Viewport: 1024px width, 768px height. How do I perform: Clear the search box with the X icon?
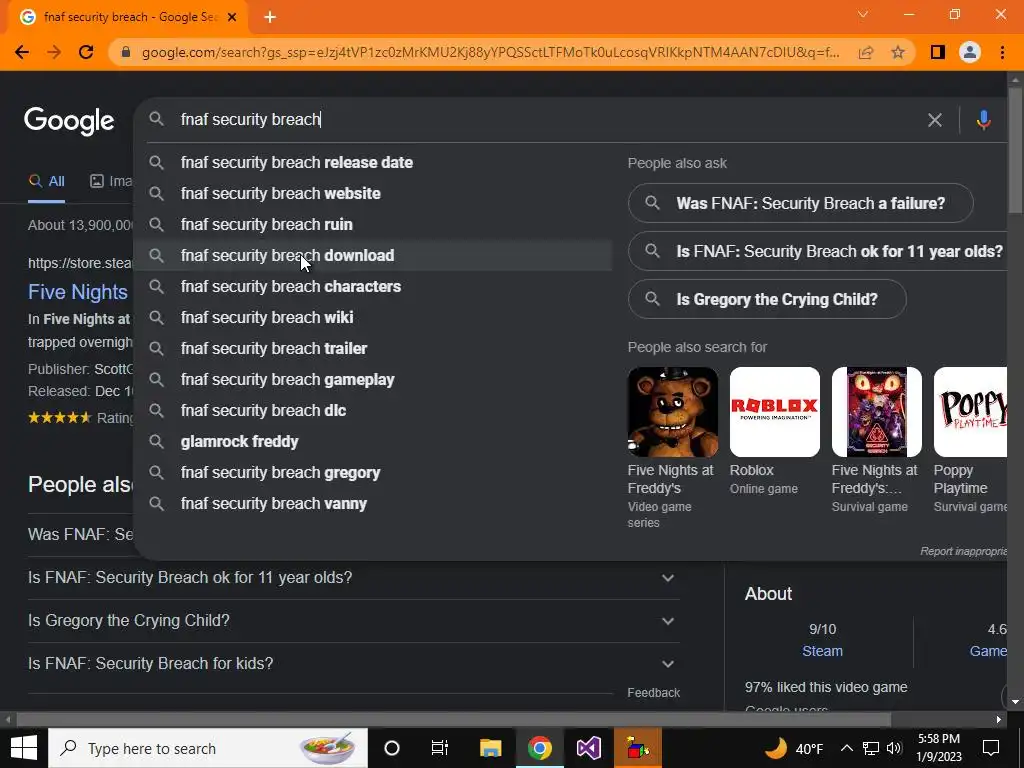coord(935,120)
